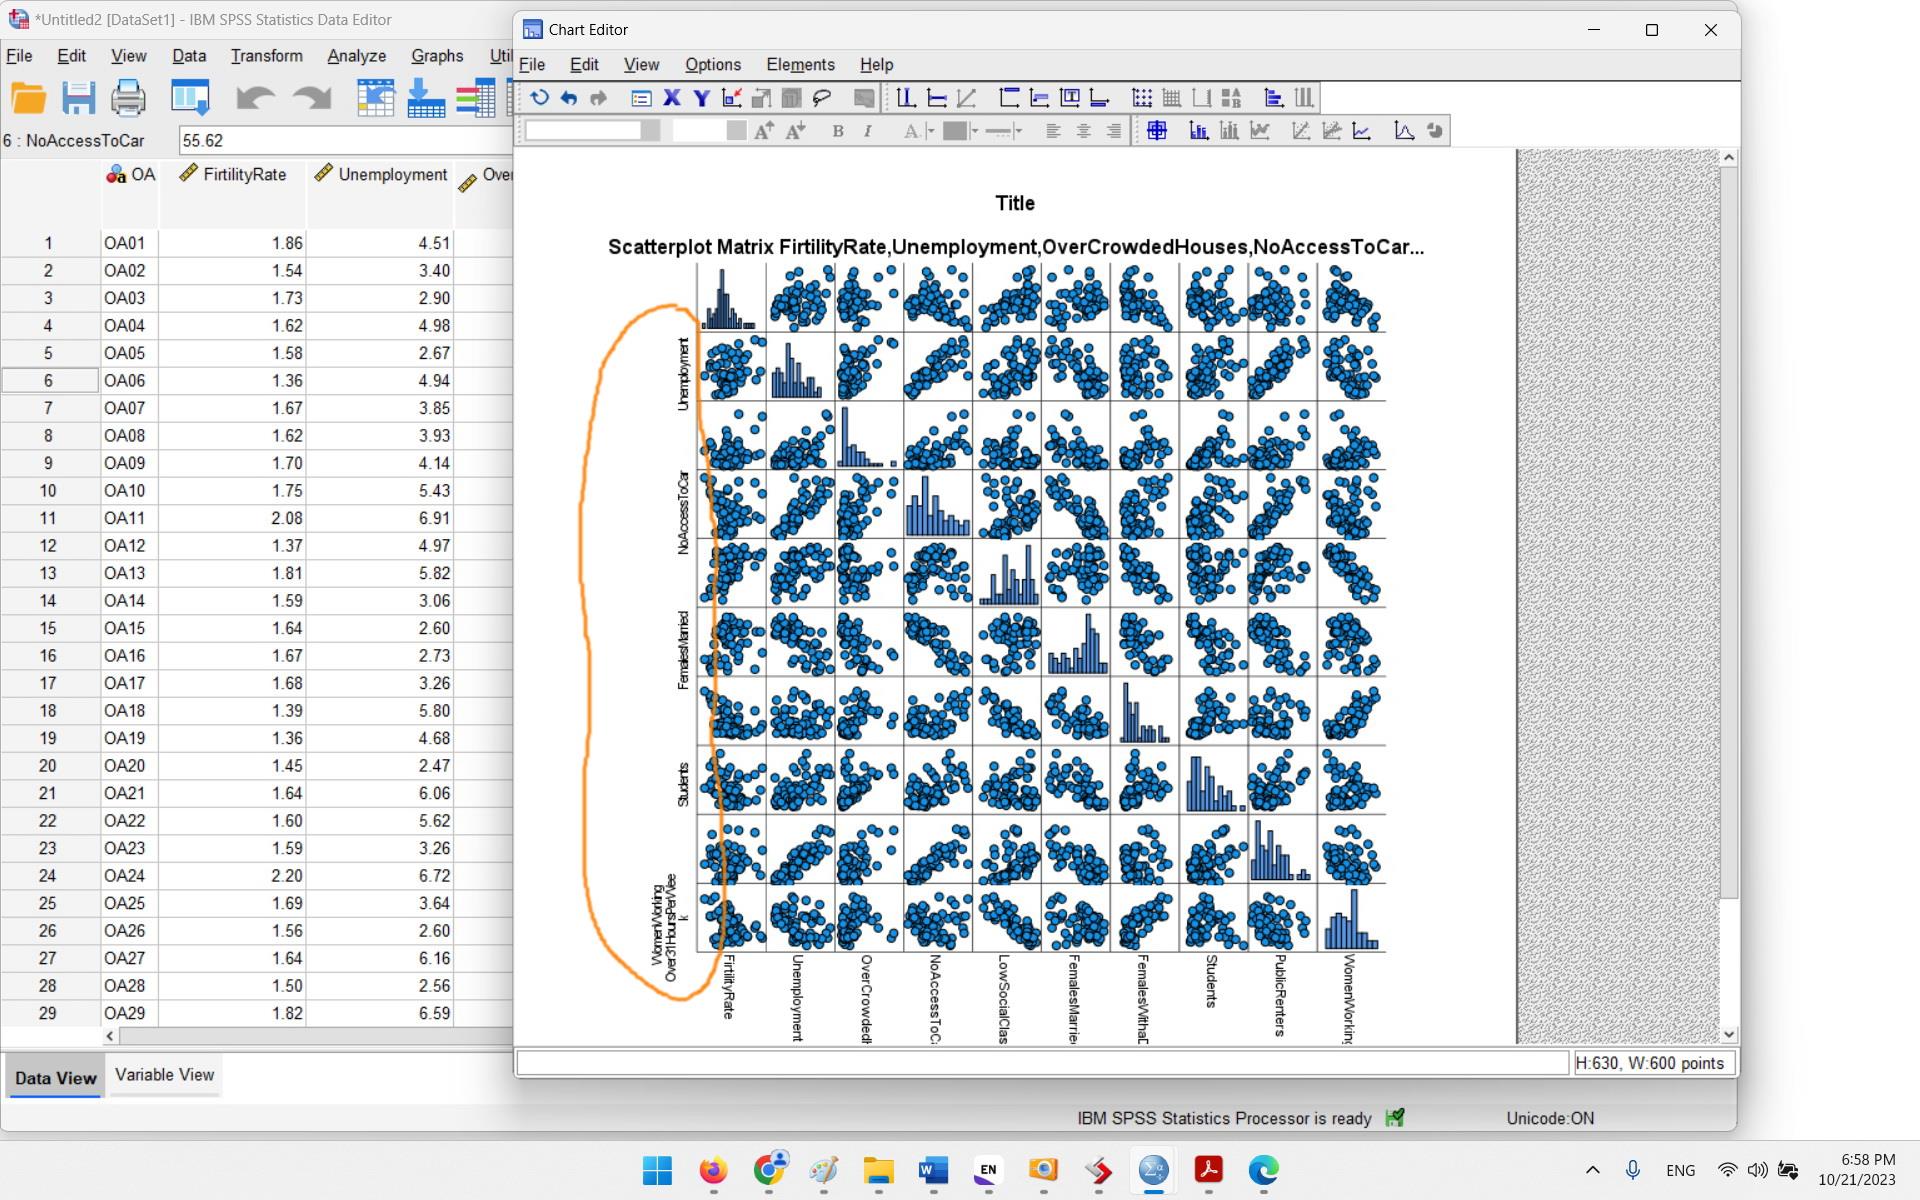Open the Analyze menu
This screenshot has width=1920, height=1200.
coord(356,56)
